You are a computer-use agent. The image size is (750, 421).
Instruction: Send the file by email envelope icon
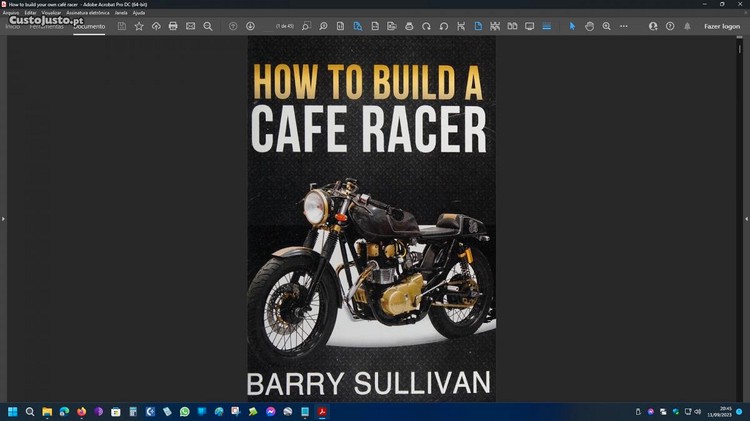tap(190, 26)
